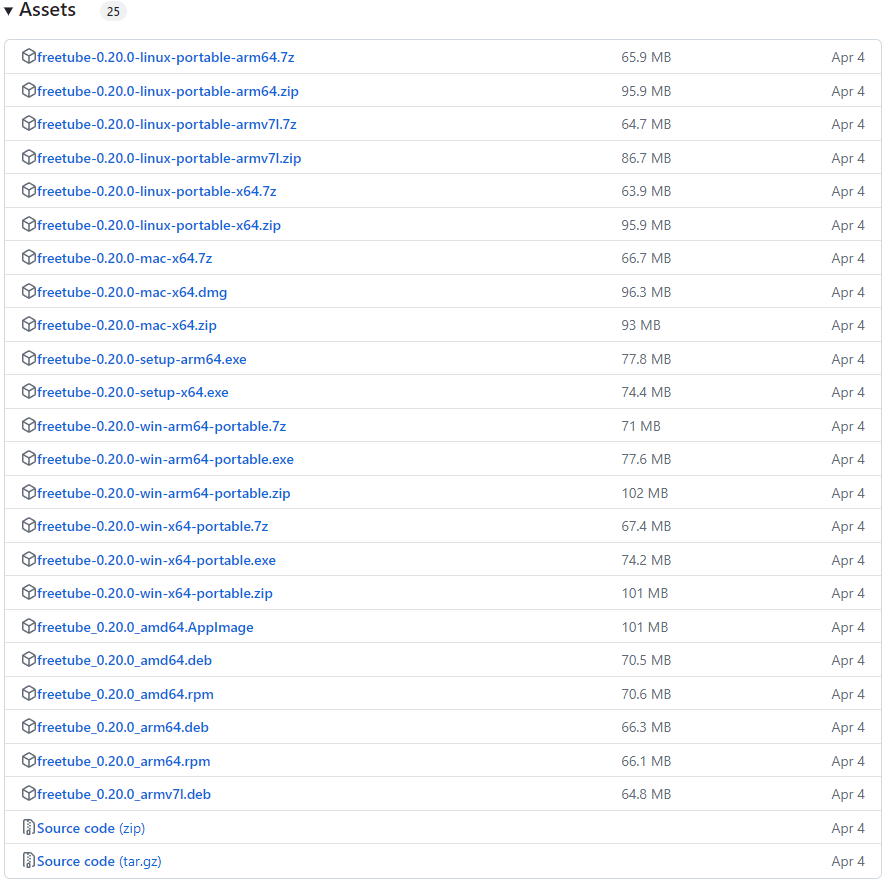Click package icon beside amd64.deb

click(x=28, y=659)
